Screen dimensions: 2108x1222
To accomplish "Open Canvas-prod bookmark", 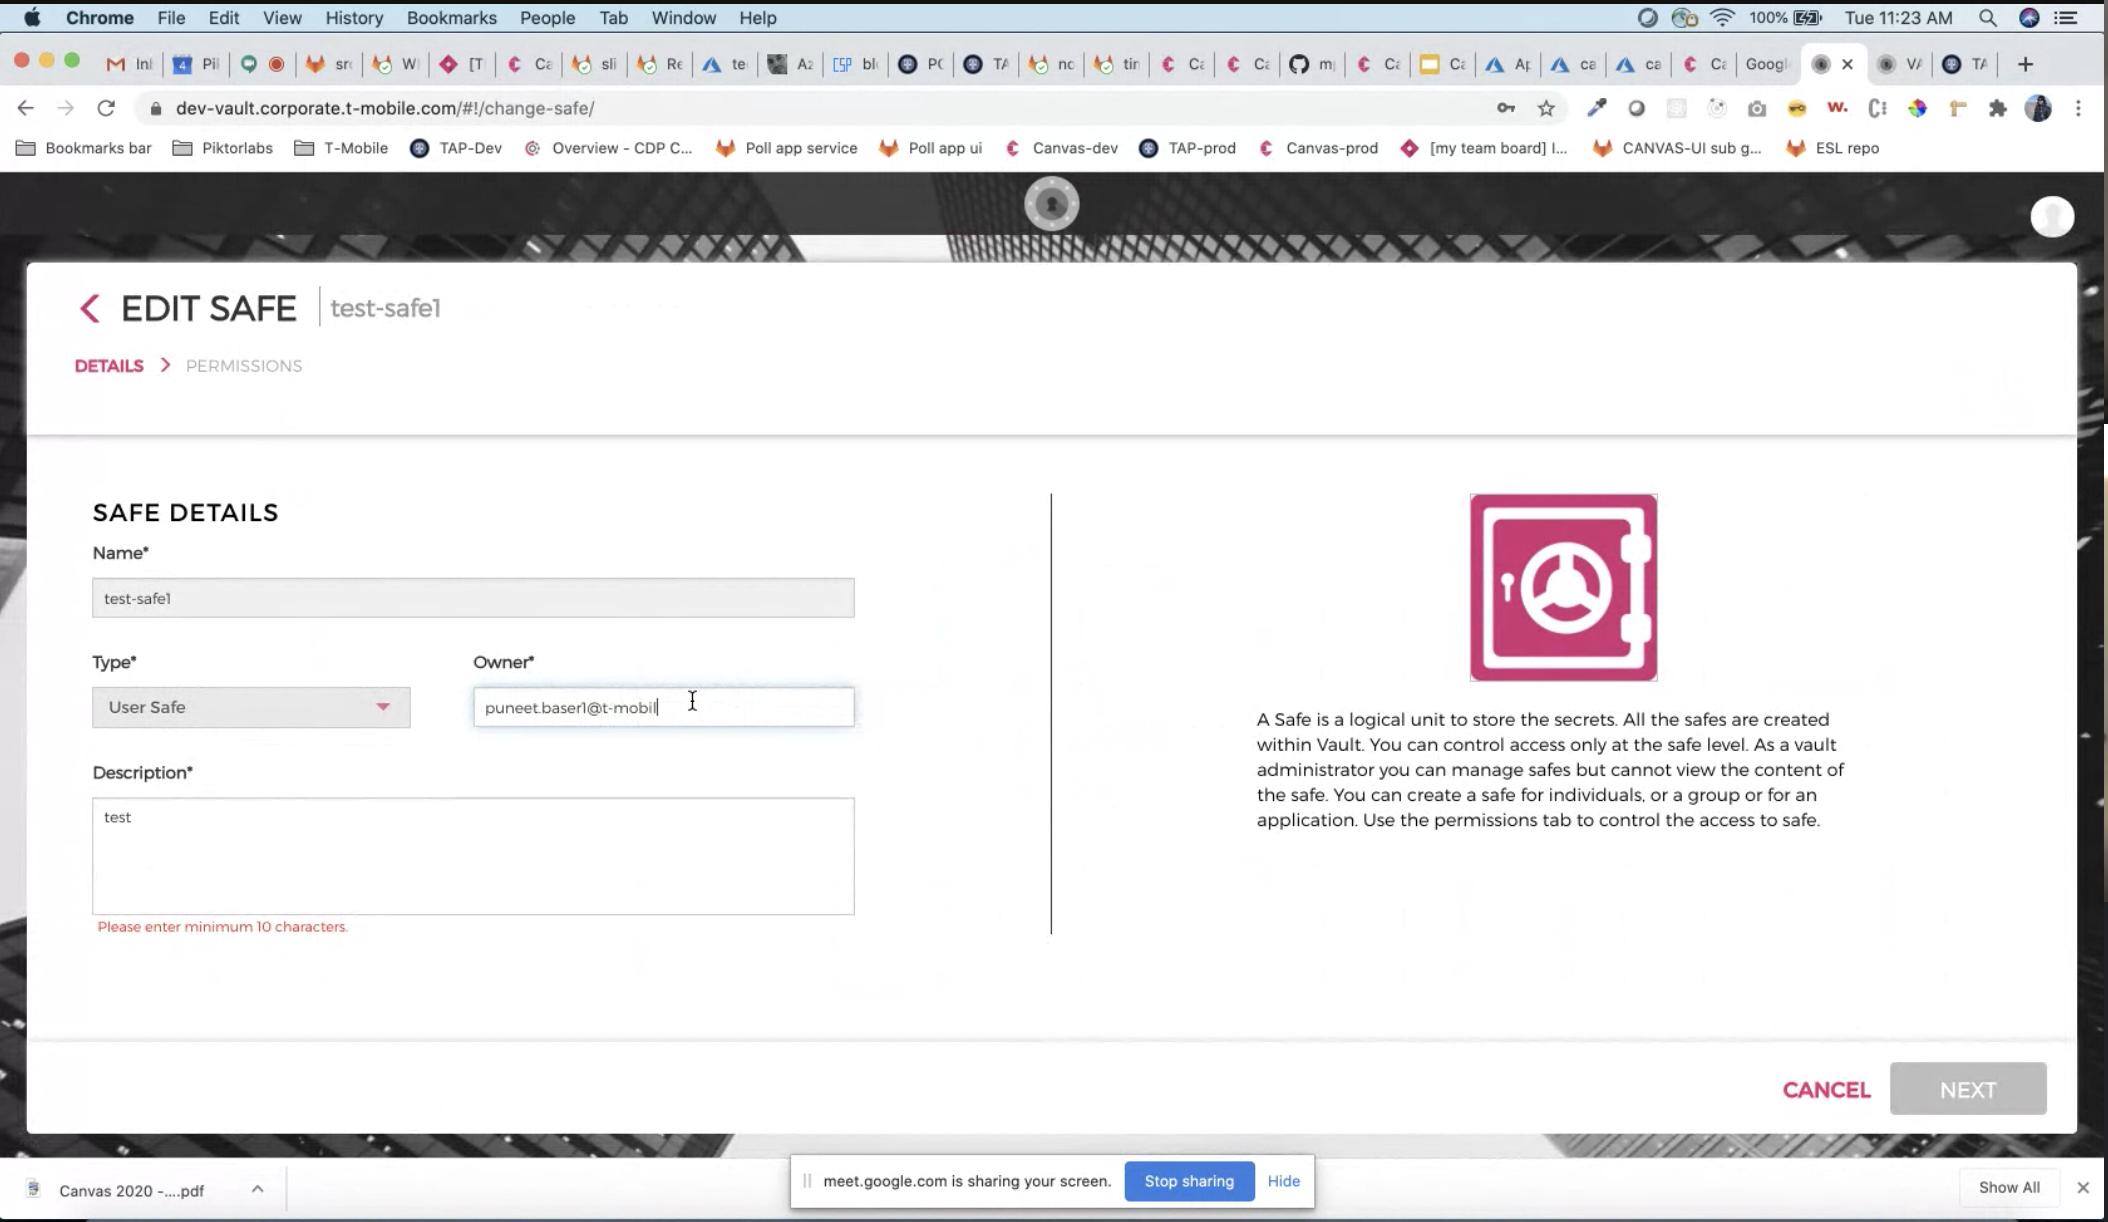I will tap(1318, 148).
